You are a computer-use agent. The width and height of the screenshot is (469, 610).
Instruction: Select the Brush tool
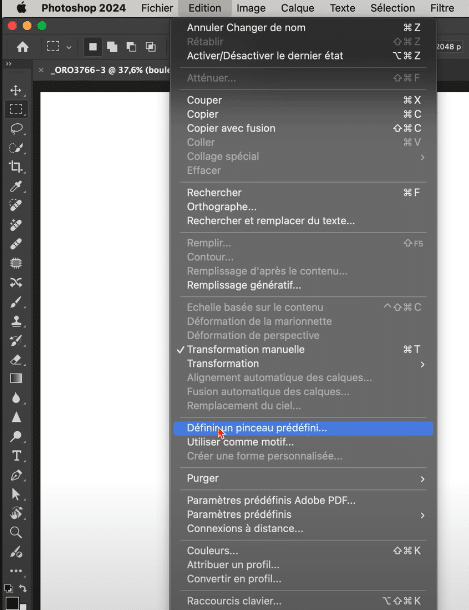point(16,302)
